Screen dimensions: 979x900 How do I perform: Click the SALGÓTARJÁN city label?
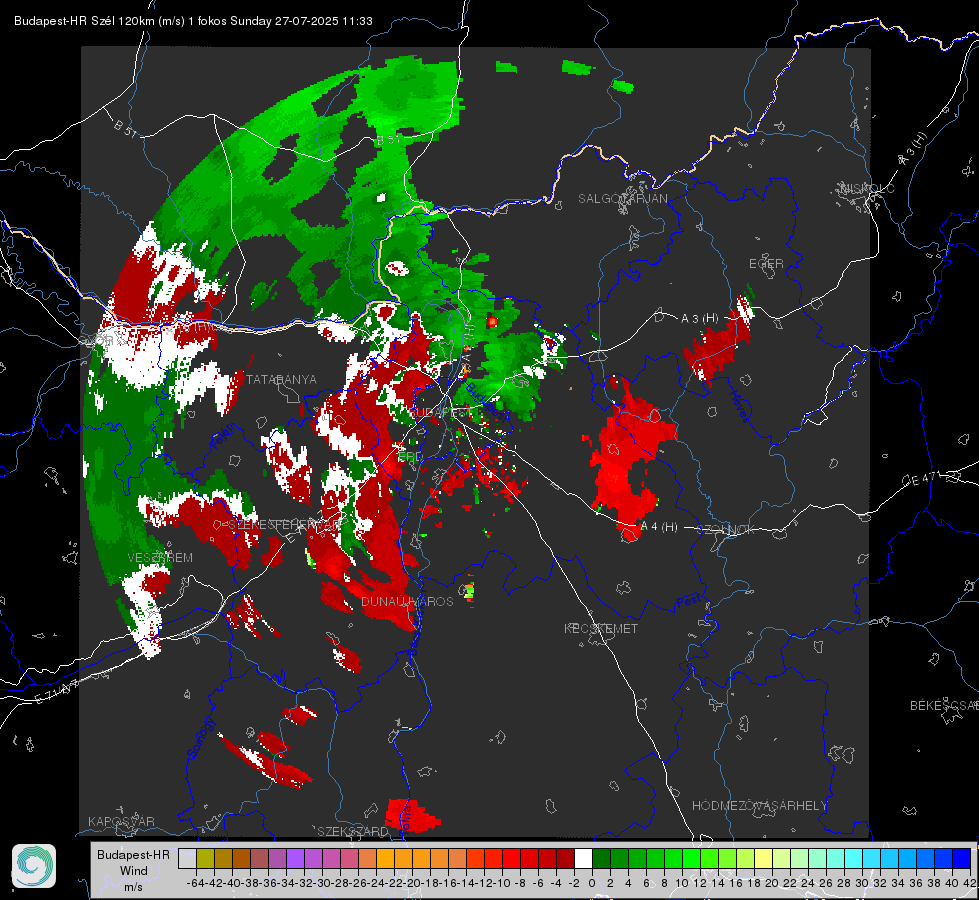622,199
